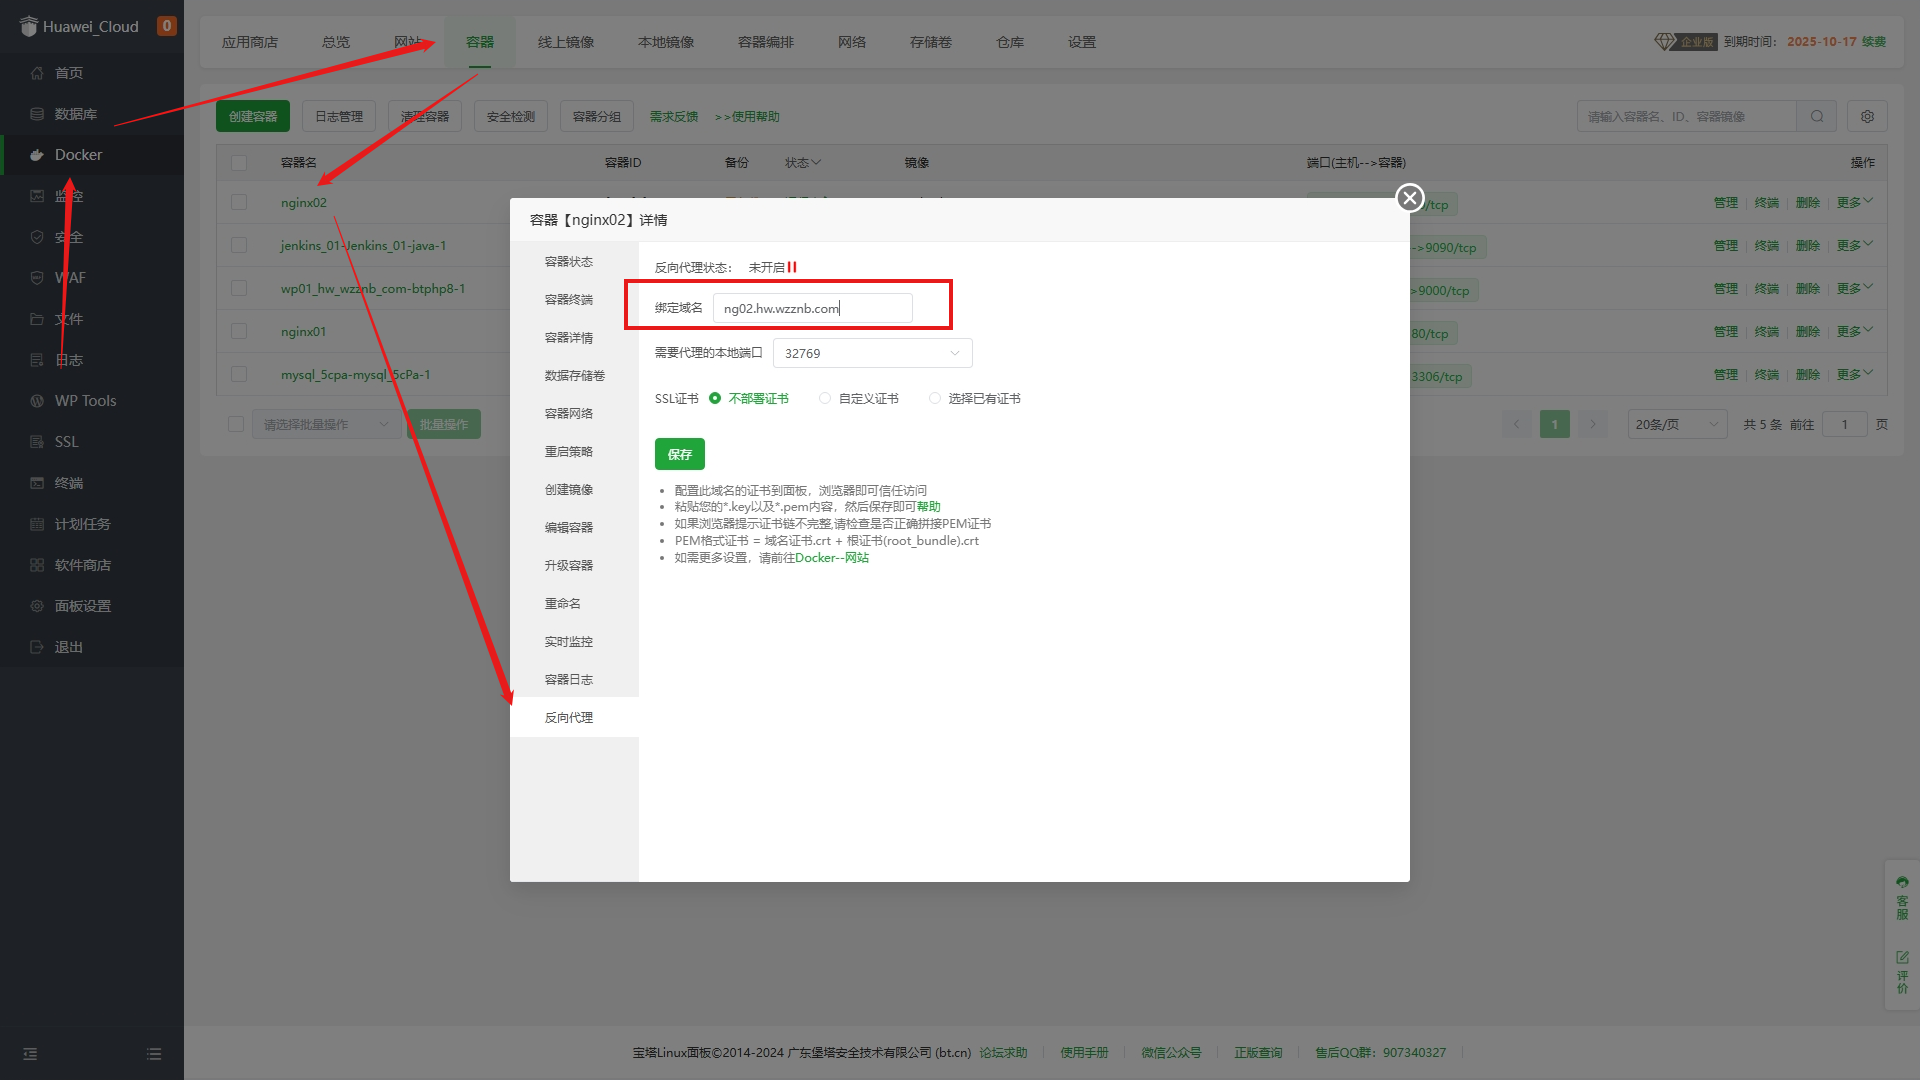Click the 评价 feedback icon
Image resolution: width=1920 pixels, height=1080 pixels.
[1902, 972]
